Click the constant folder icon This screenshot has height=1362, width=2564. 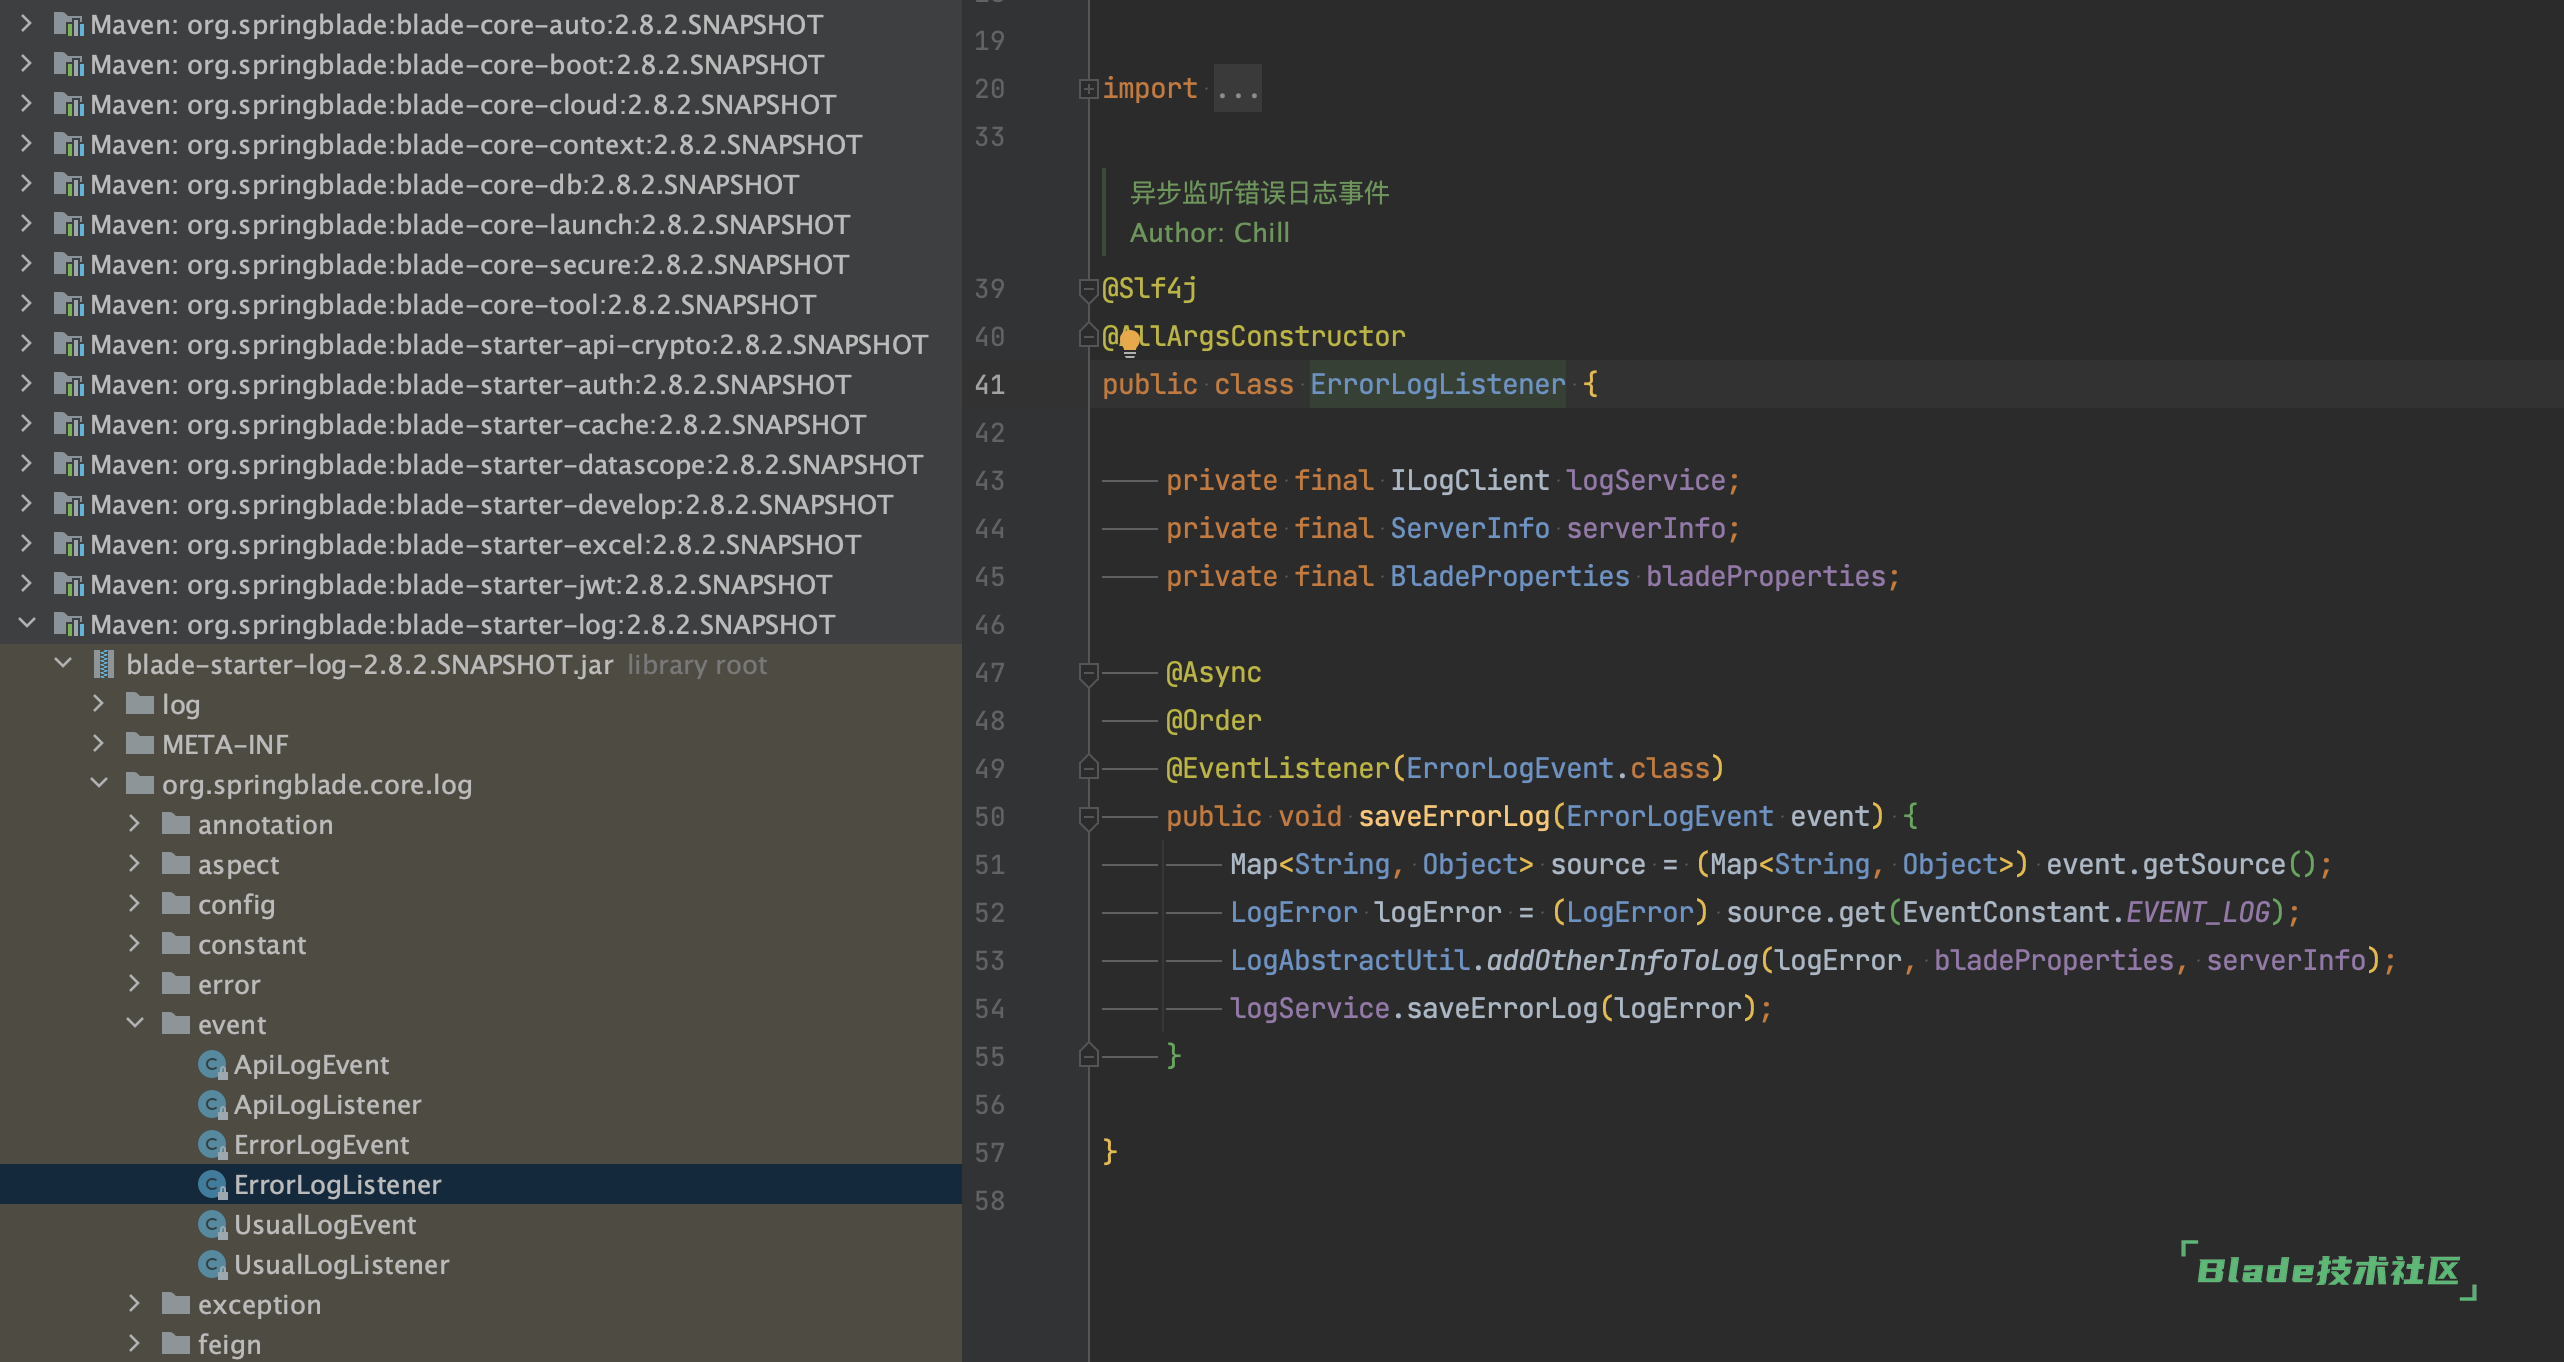176,944
